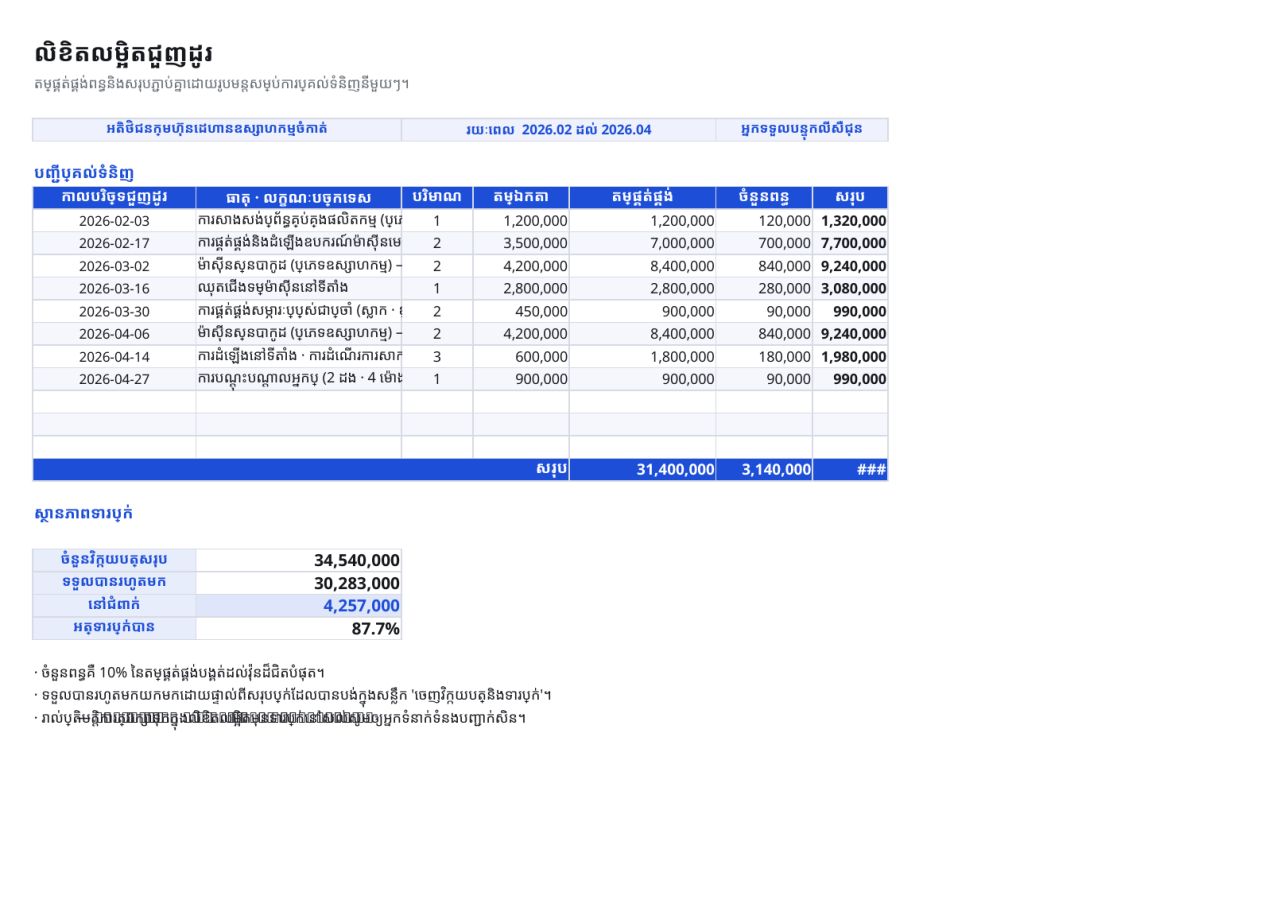This screenshot has height=900, width=1272.
Task: Click the column header "តម្លៃឯកតា"
Action: [521, 198]
